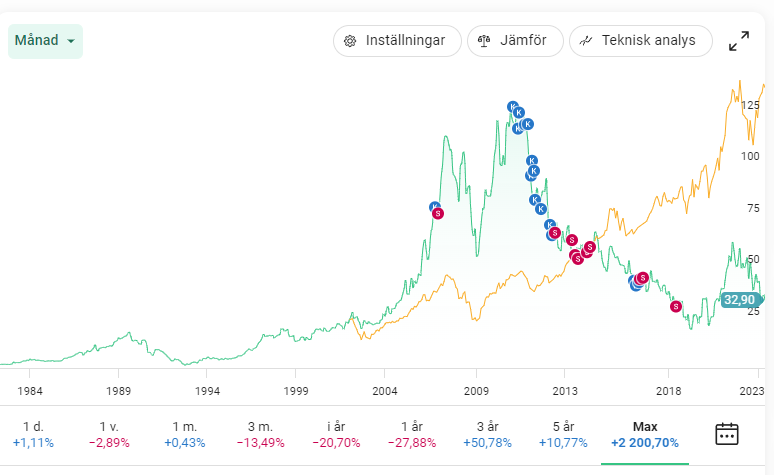774x475 pixels.
Task: Show the 1 år period
Action: (x=412, y=434)
